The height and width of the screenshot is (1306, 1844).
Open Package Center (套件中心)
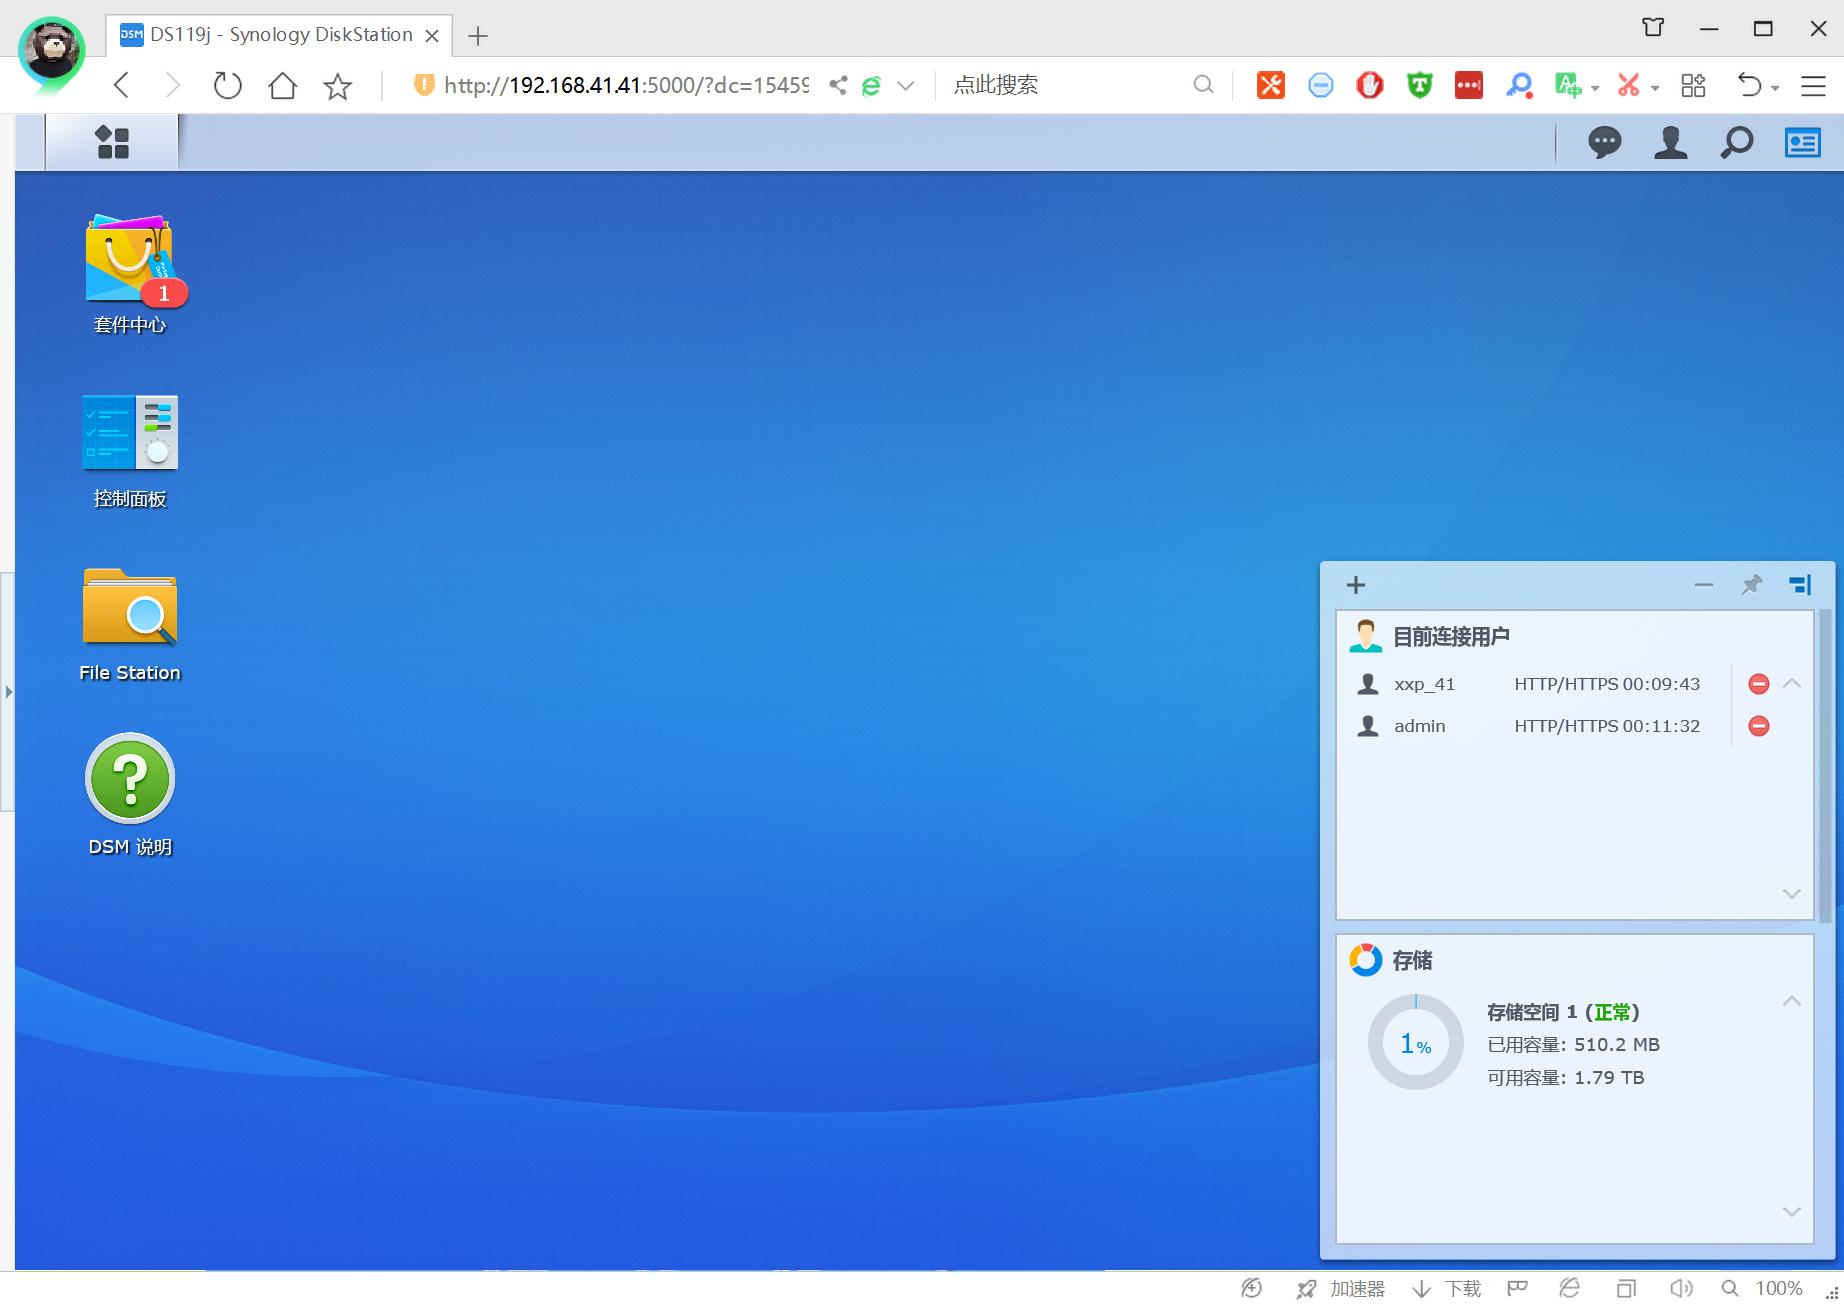click(130, 274)
